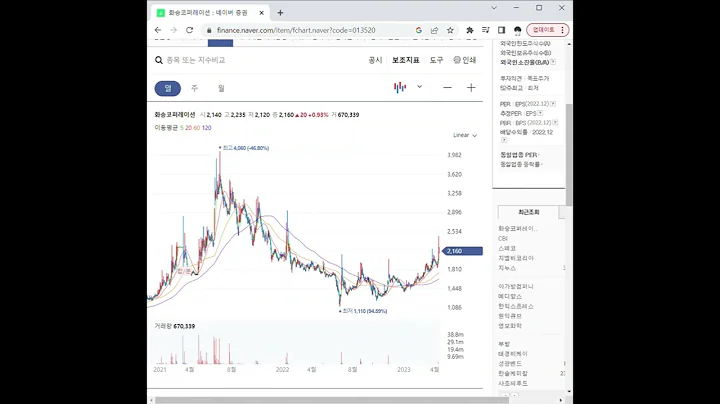Open 한솔케미칼 in the recently viewed list
The width and height of the screenshot is (720, 404).
point(513,373)
